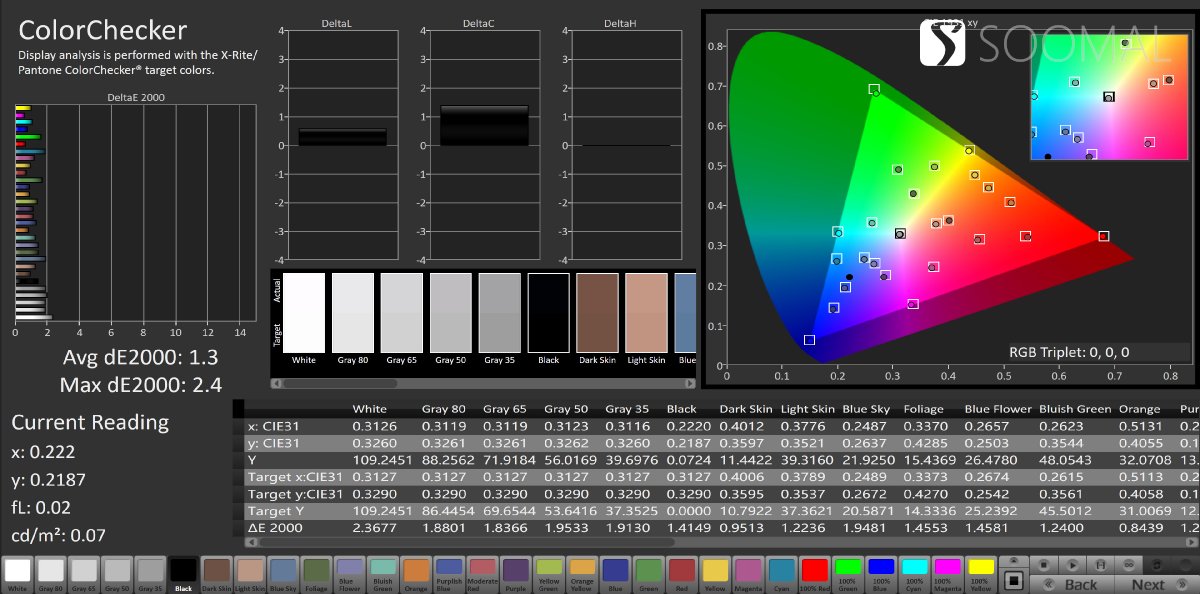
Task: Select the square patch window size icon
Action: point(1014,580)
